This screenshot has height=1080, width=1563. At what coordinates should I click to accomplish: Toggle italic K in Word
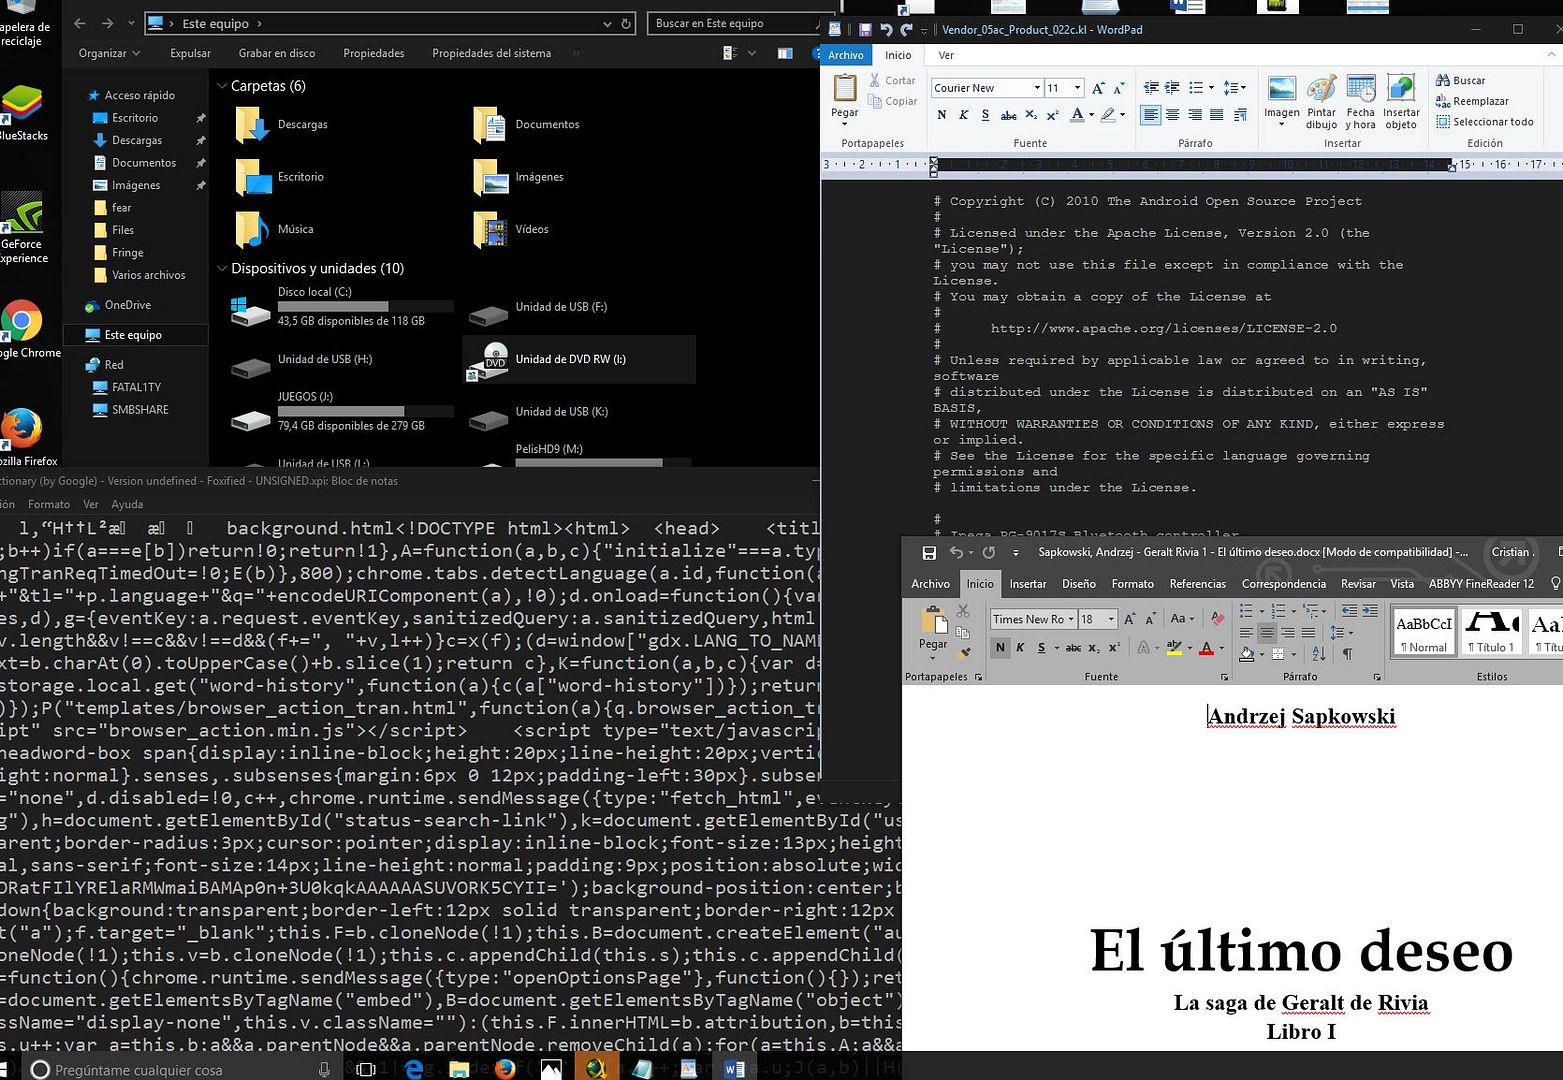tap(1021, 648)
